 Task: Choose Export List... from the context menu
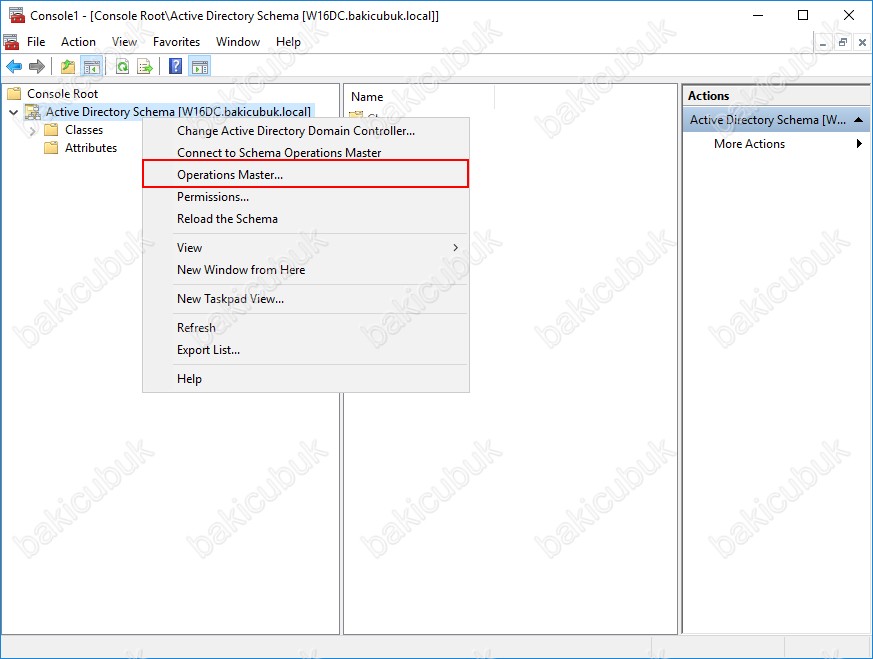[x=306, y=350]
